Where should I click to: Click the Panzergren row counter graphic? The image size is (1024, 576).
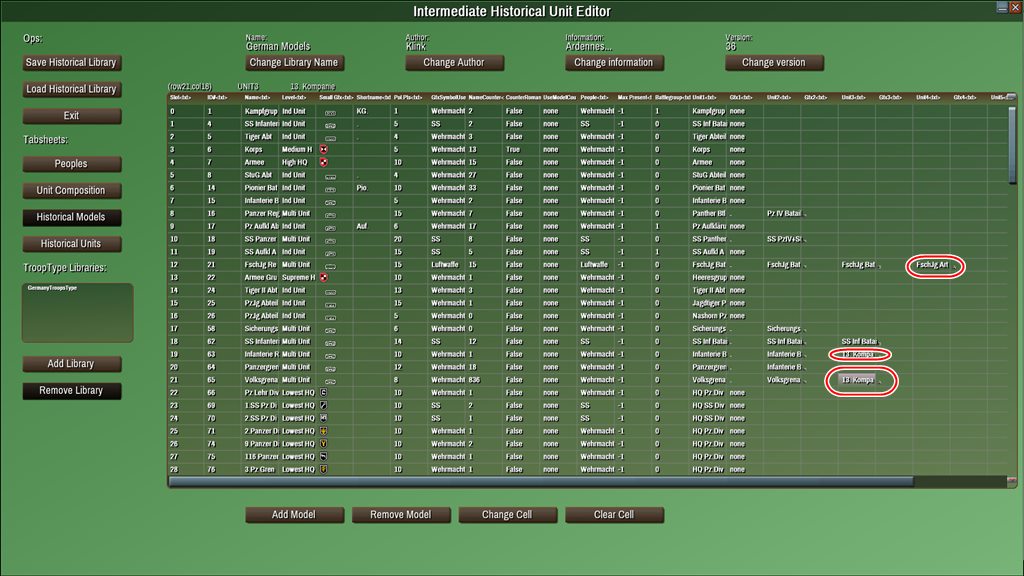point(330,368)
